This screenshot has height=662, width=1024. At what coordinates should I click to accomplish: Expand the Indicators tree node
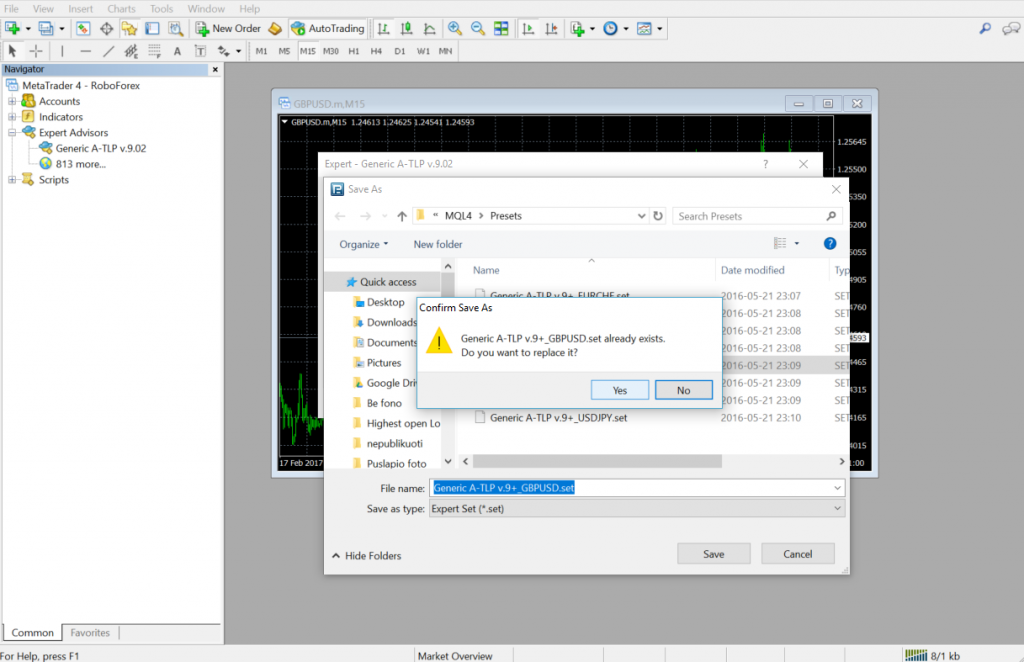[x=12, y=117]
